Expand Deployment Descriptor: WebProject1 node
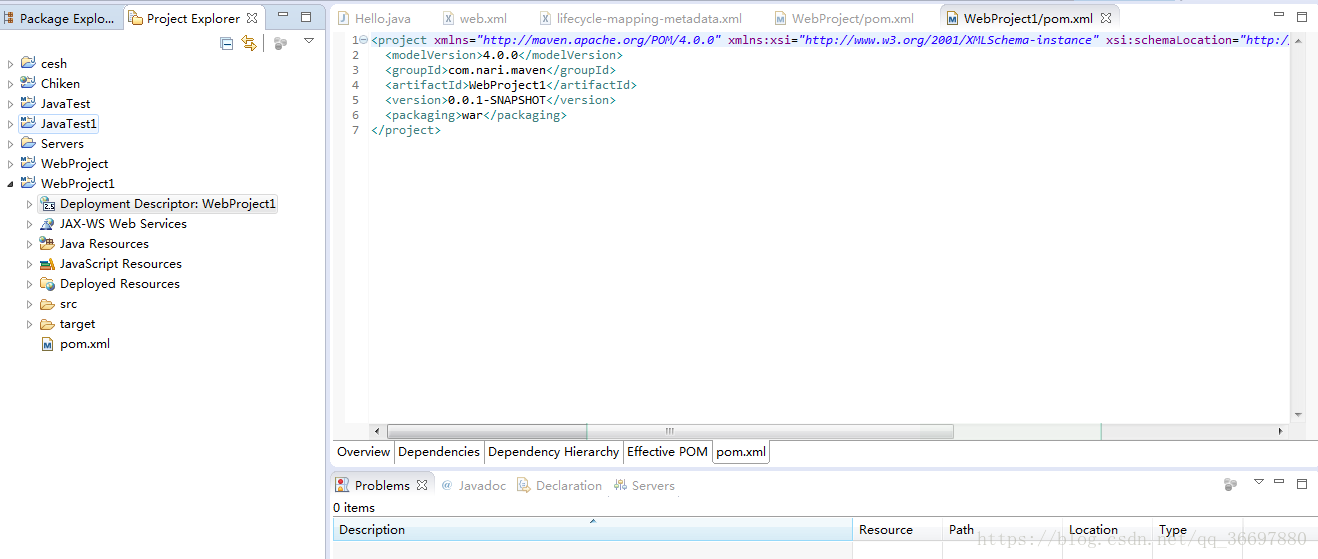The width and height of the screenshot is (1318, 559). [30, 204]
